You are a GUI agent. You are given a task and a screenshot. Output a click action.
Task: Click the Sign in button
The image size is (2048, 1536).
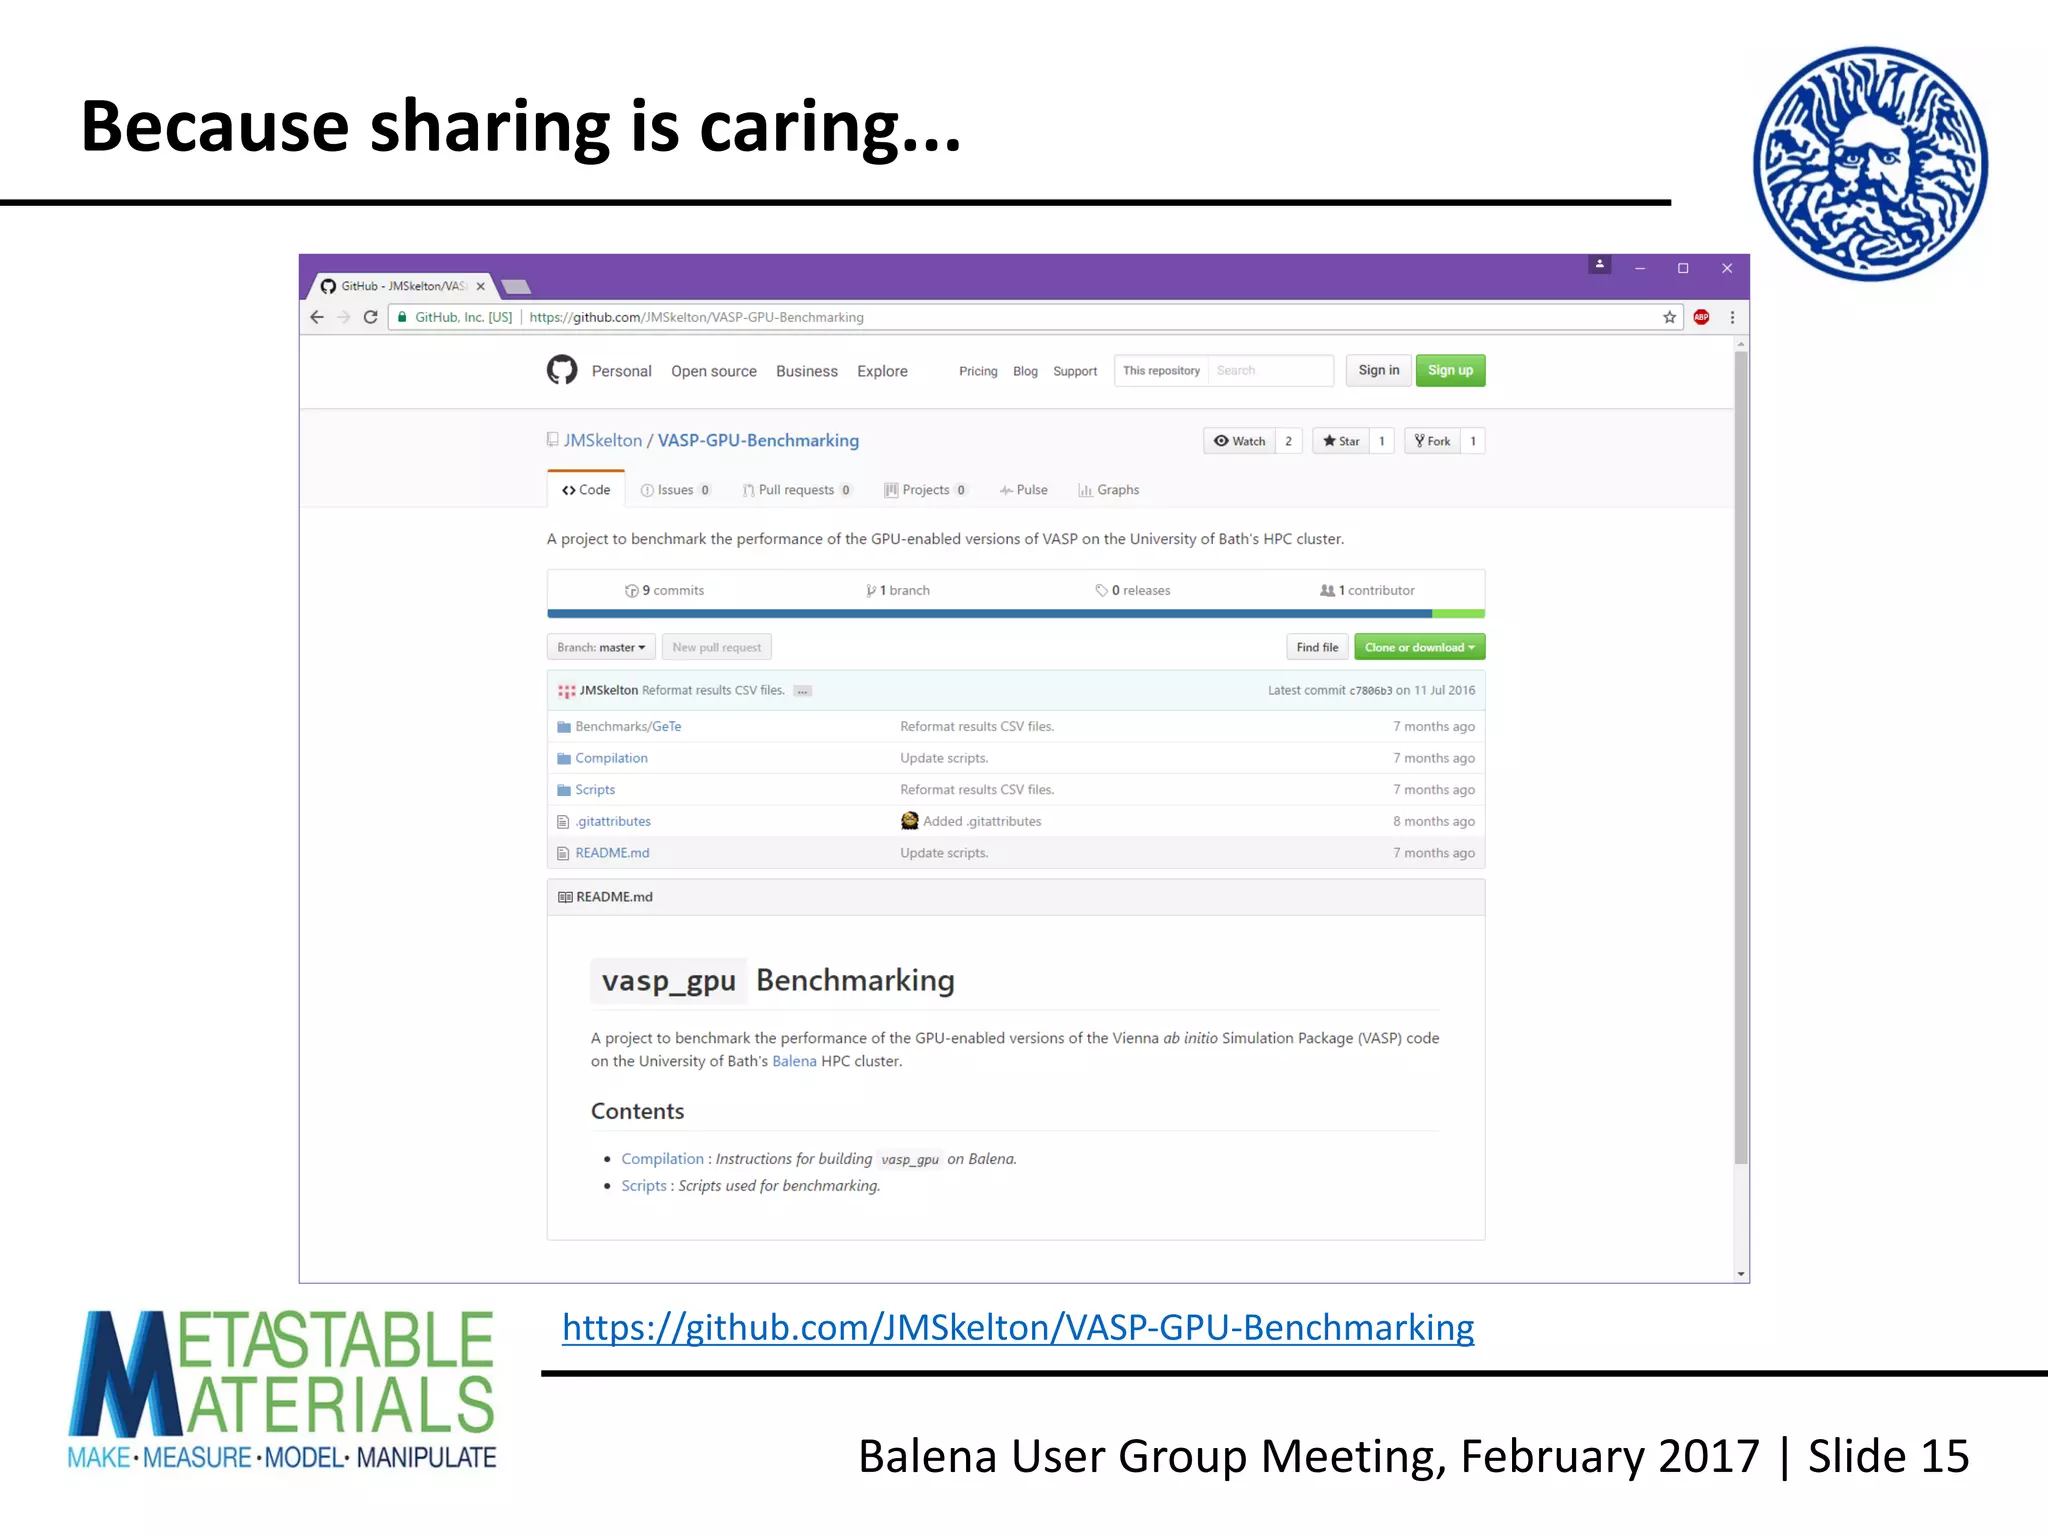click(x=1378, y=370)
